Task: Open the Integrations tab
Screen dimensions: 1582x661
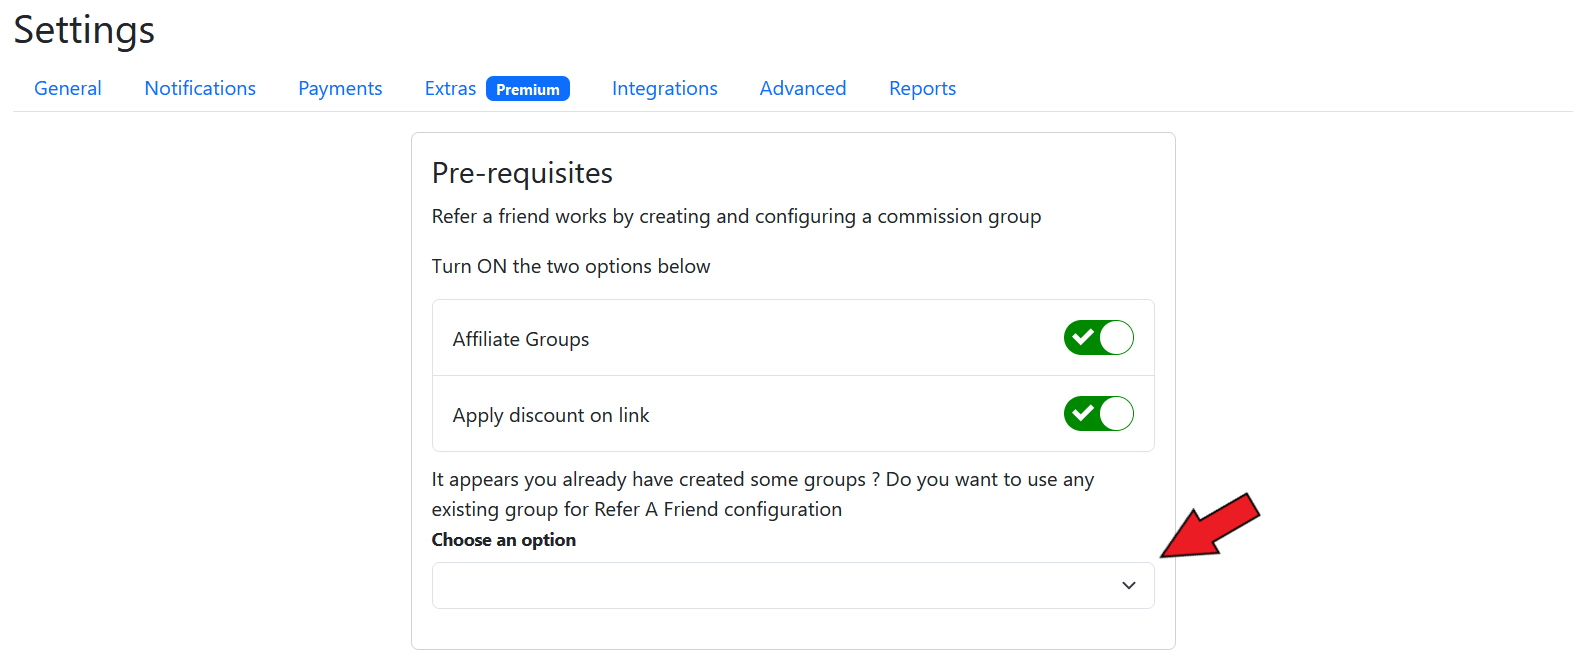Action: coord(664,88)
